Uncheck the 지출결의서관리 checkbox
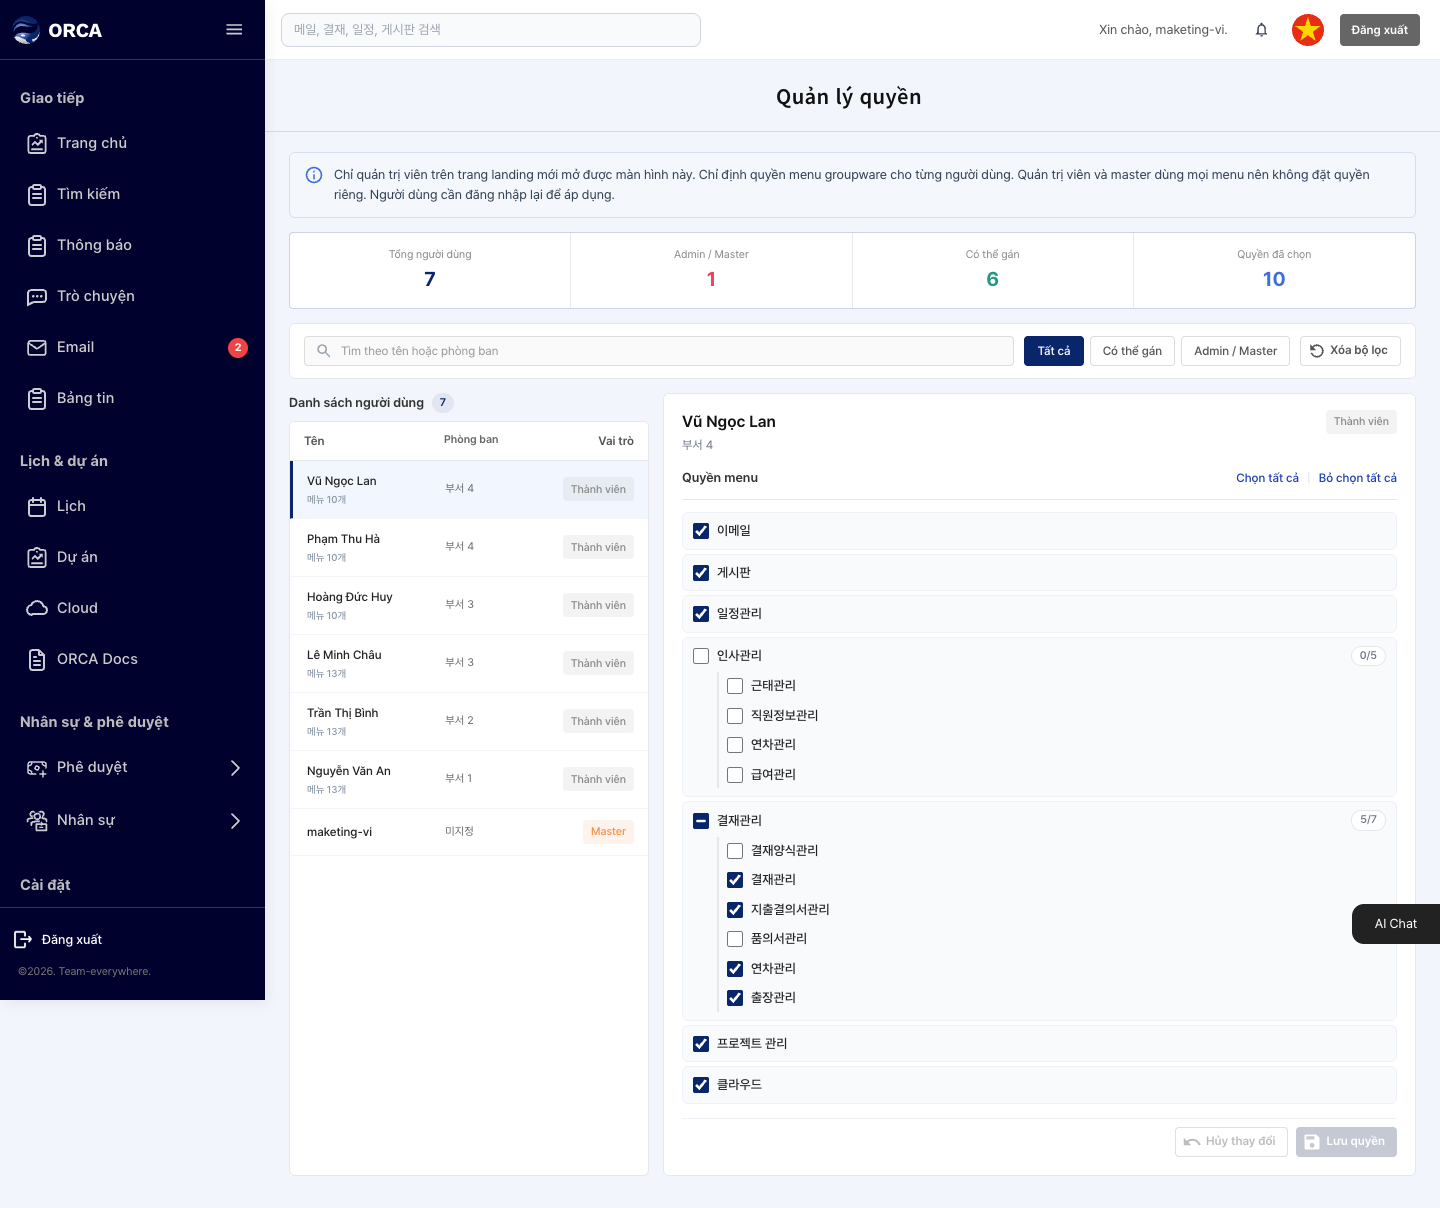 [x=735, y=910]
